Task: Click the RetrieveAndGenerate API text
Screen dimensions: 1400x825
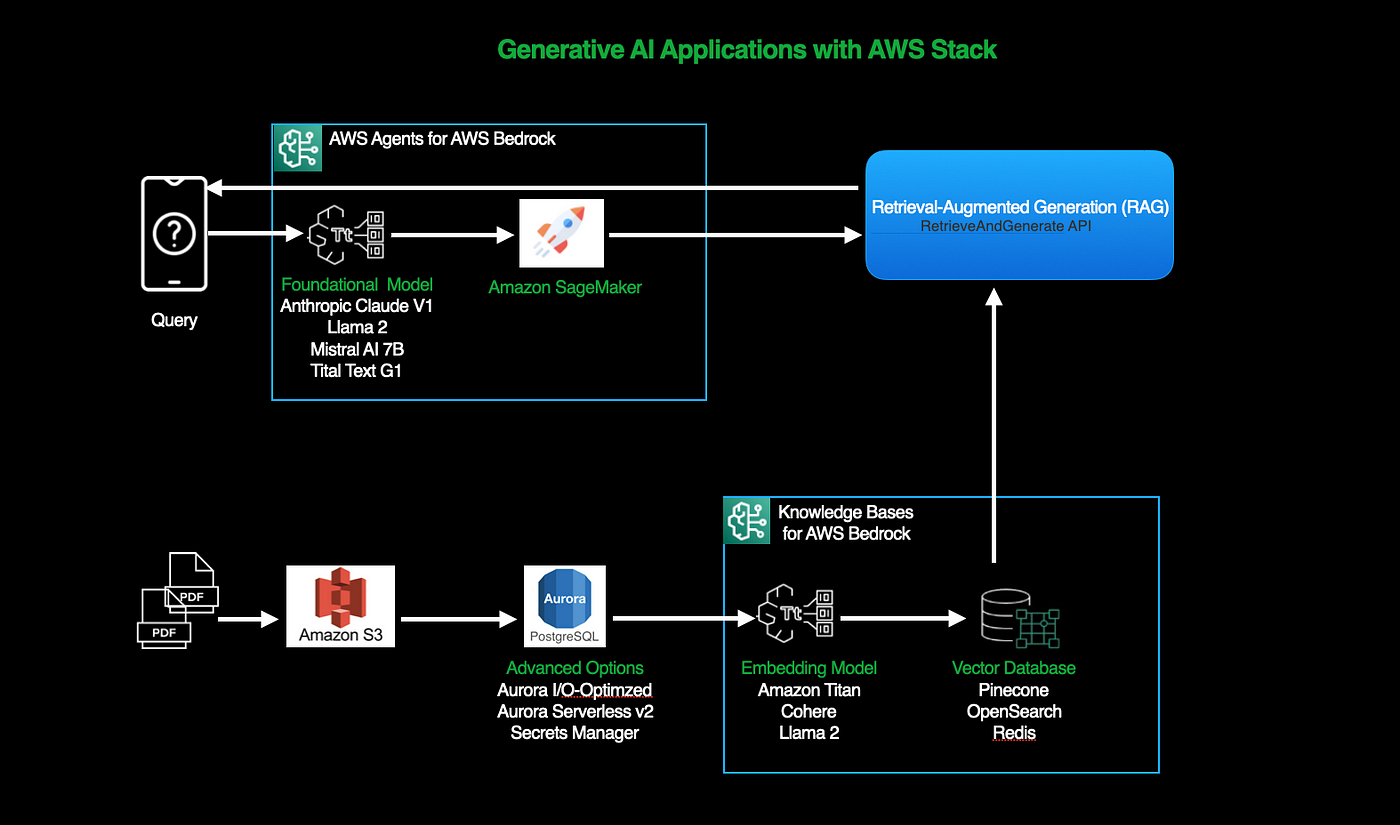Action: (x=1006, y=228)
